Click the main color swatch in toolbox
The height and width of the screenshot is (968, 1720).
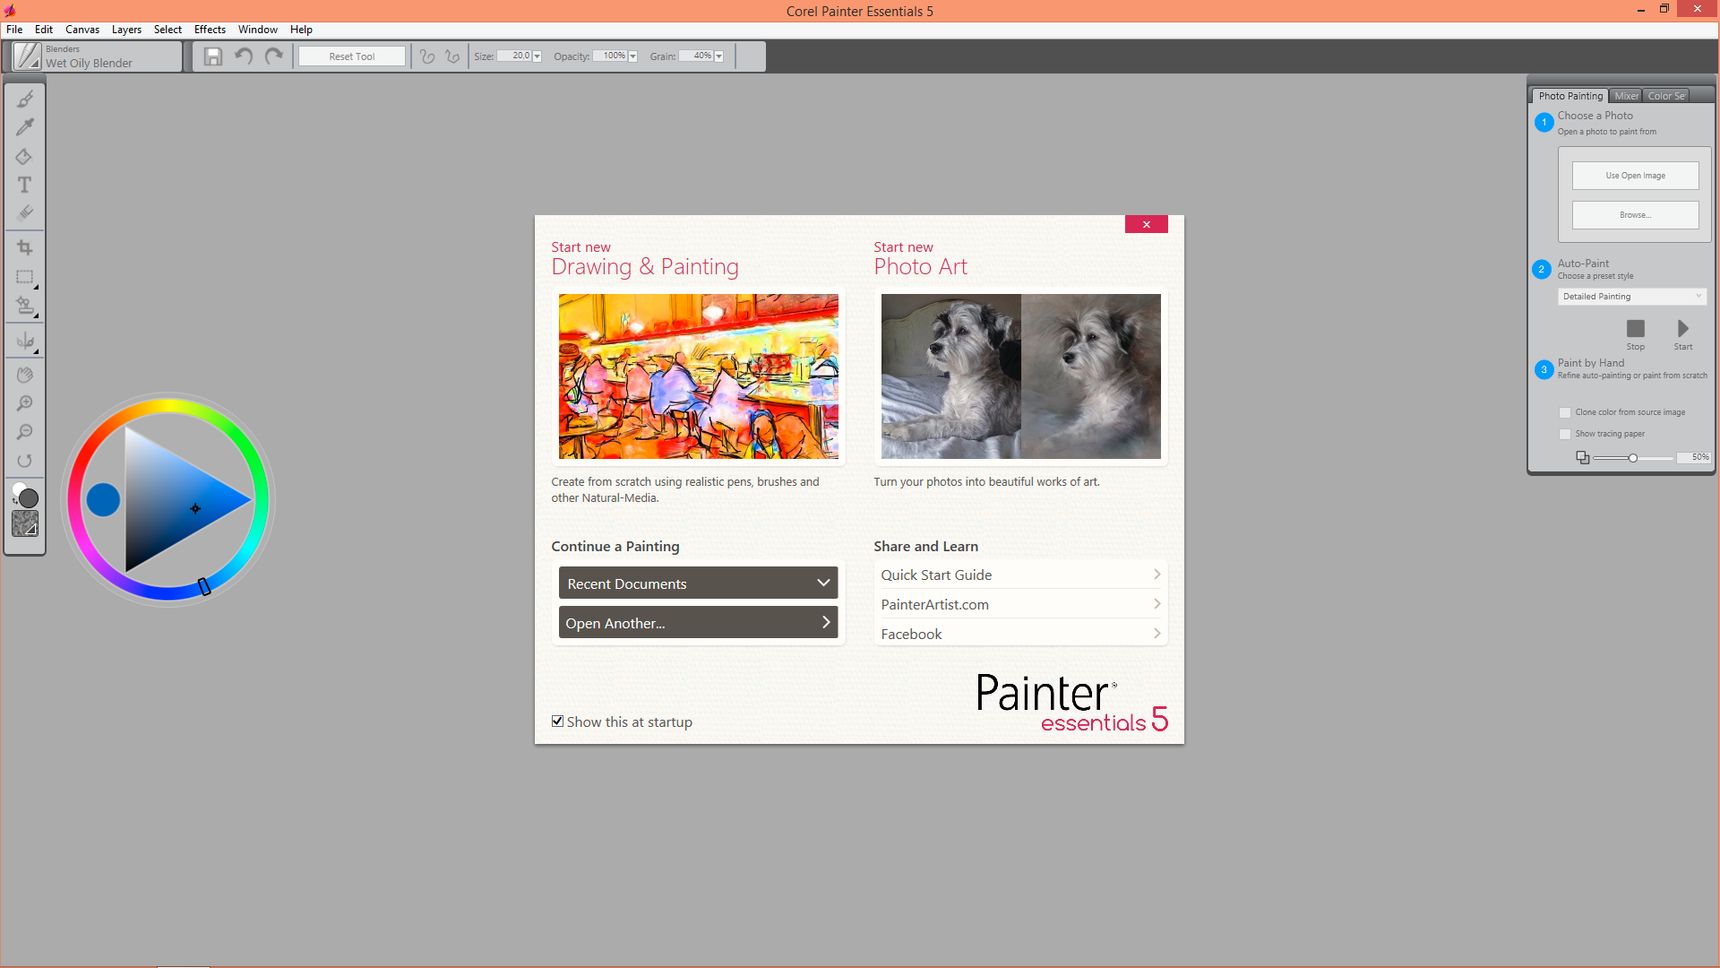pyautogui.click(x=29, y=498)
